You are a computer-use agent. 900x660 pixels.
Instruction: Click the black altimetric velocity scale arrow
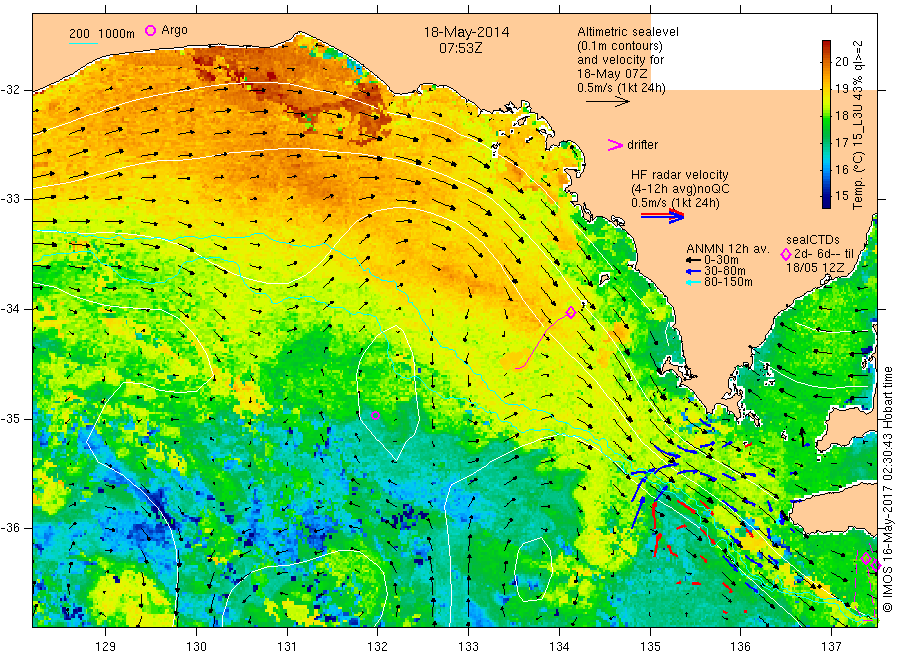608,102
